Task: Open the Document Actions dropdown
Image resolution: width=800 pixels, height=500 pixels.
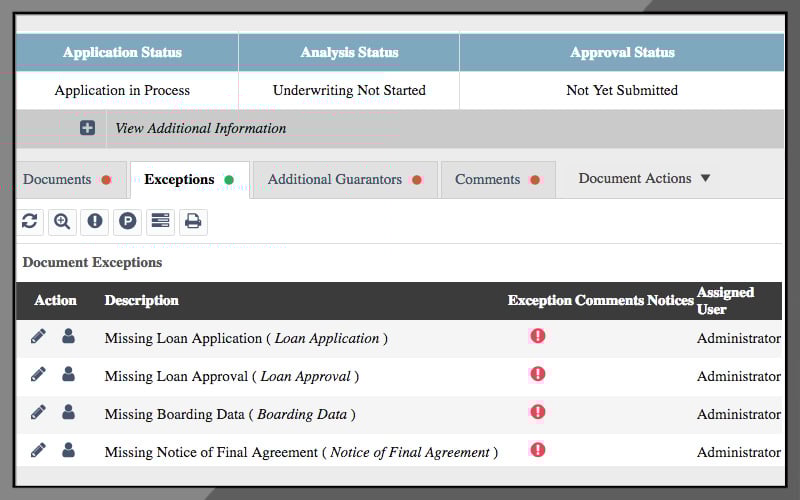Action: pyautogui.click(x=644, y=179)
